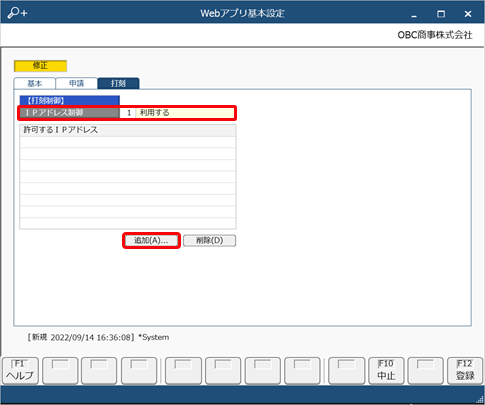Select the last row of allowed IP list
The image size is (485, 405).
[128, 223]
